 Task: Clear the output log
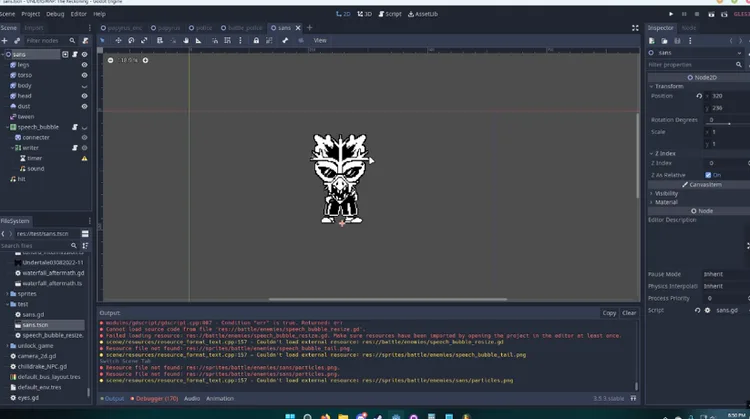pyautogui.click(x=629, y=313)
